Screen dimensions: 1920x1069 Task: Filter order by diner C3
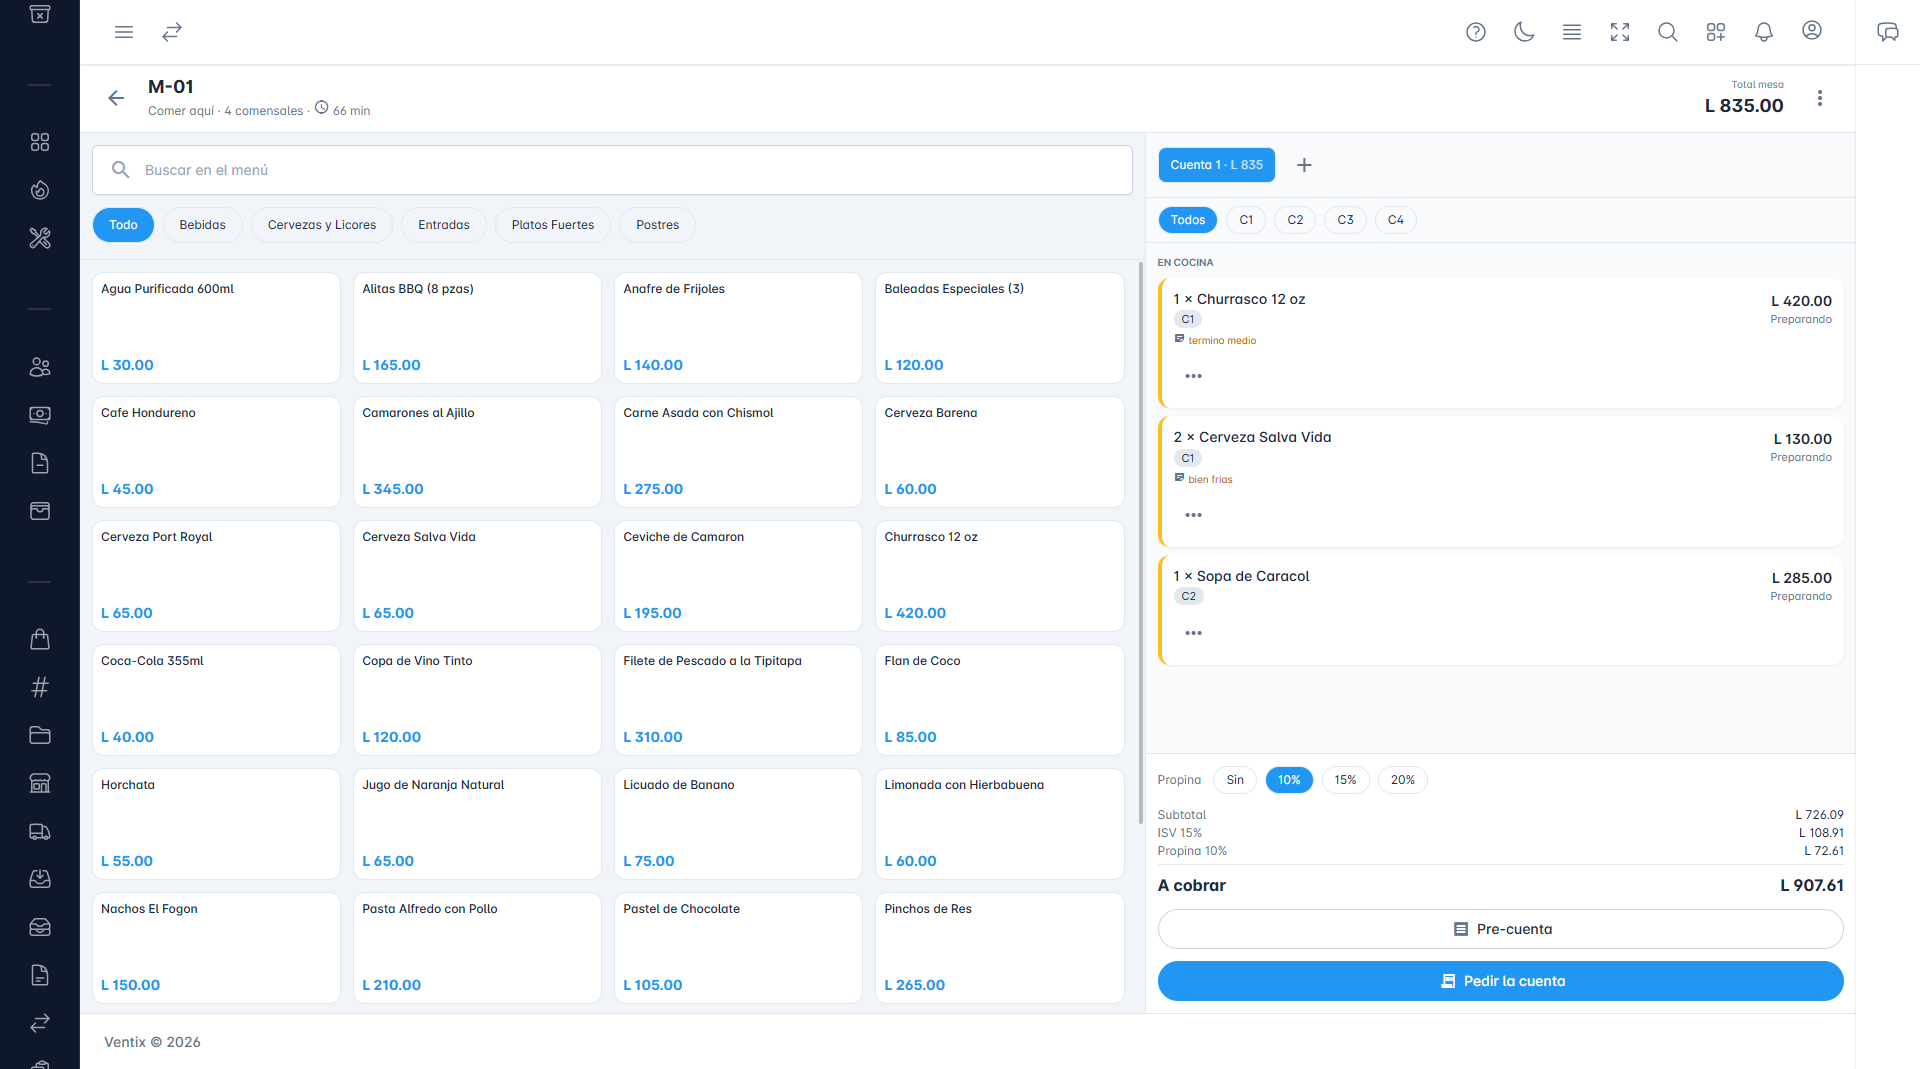(x=1345, y=220)
